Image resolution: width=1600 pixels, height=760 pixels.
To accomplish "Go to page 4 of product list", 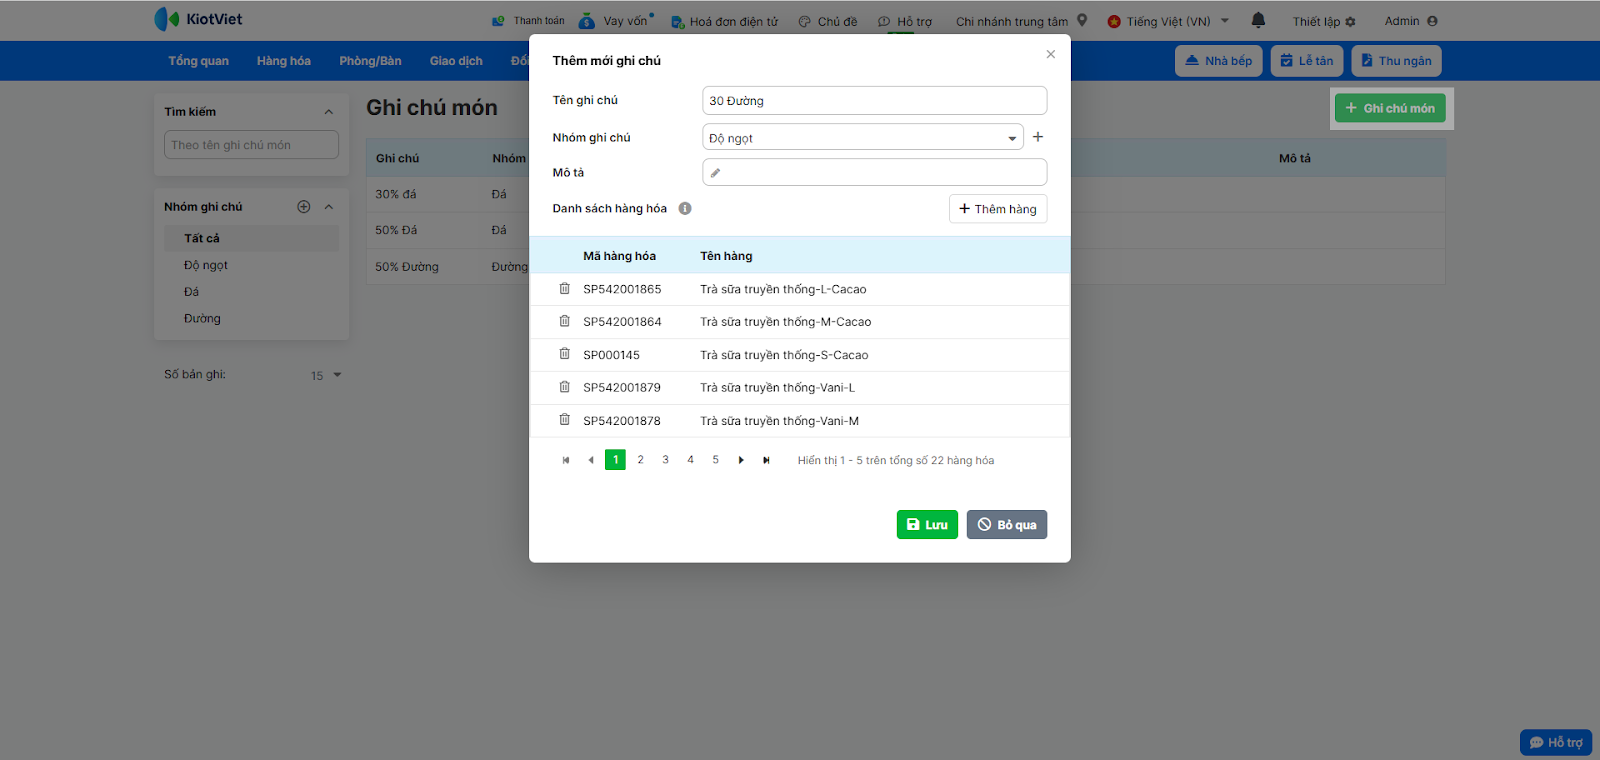I will 691,460.
